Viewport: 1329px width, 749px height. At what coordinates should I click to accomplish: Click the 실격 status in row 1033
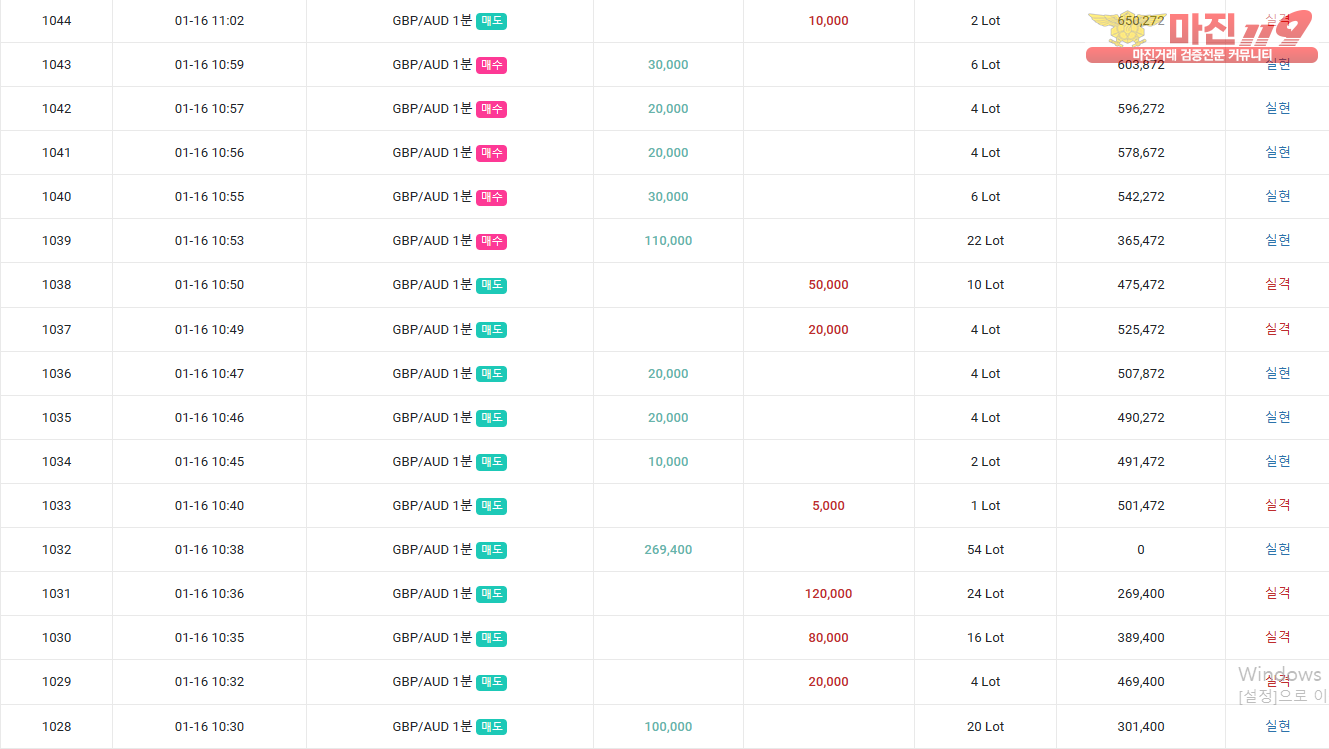tap(1277, 505)
